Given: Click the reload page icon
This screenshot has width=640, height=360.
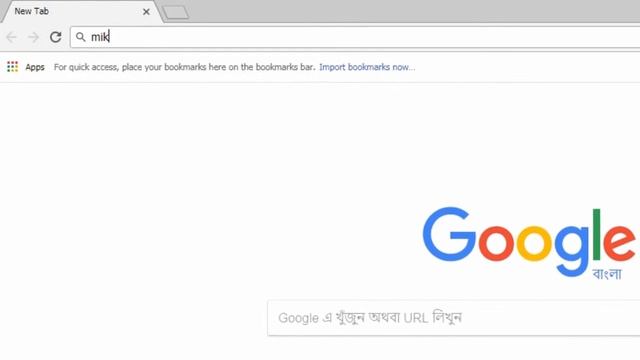Looking at the screenshot, I should 56,37.
